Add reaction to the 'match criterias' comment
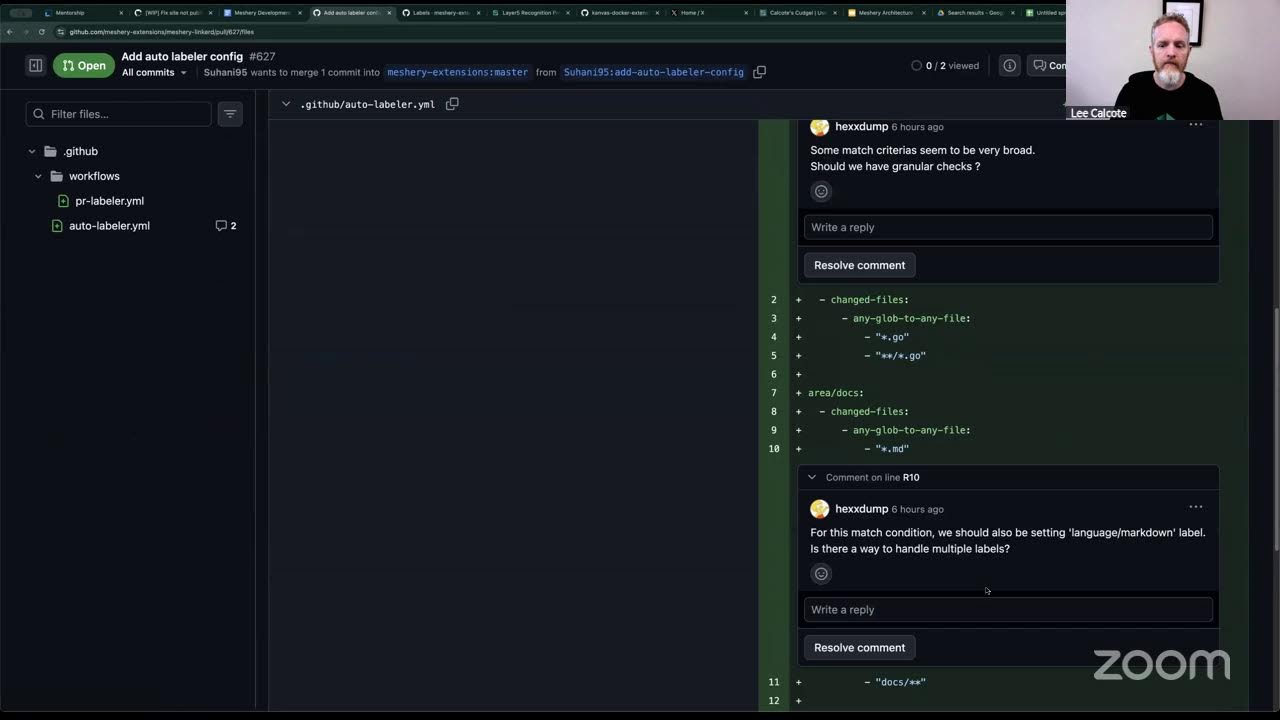Screen dimensions: 1280x720 pos(821,191)
